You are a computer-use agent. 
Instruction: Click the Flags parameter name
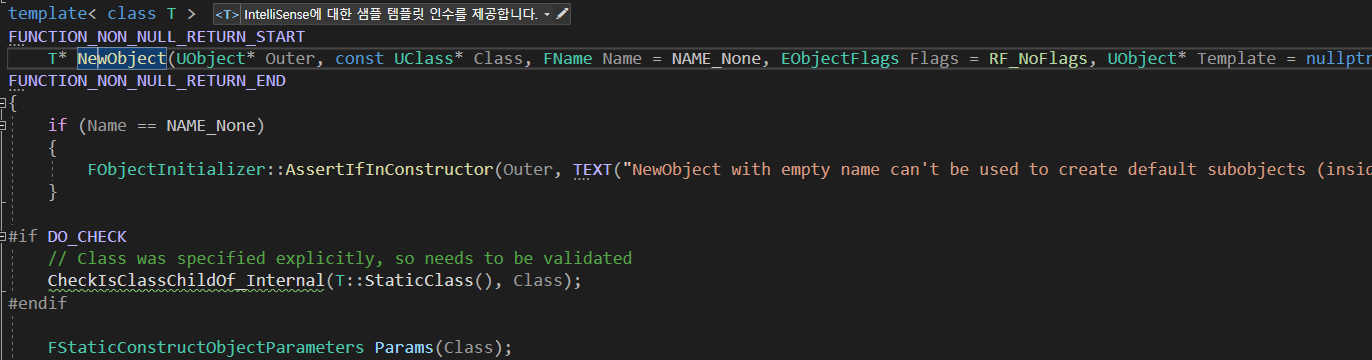point(934,59)
